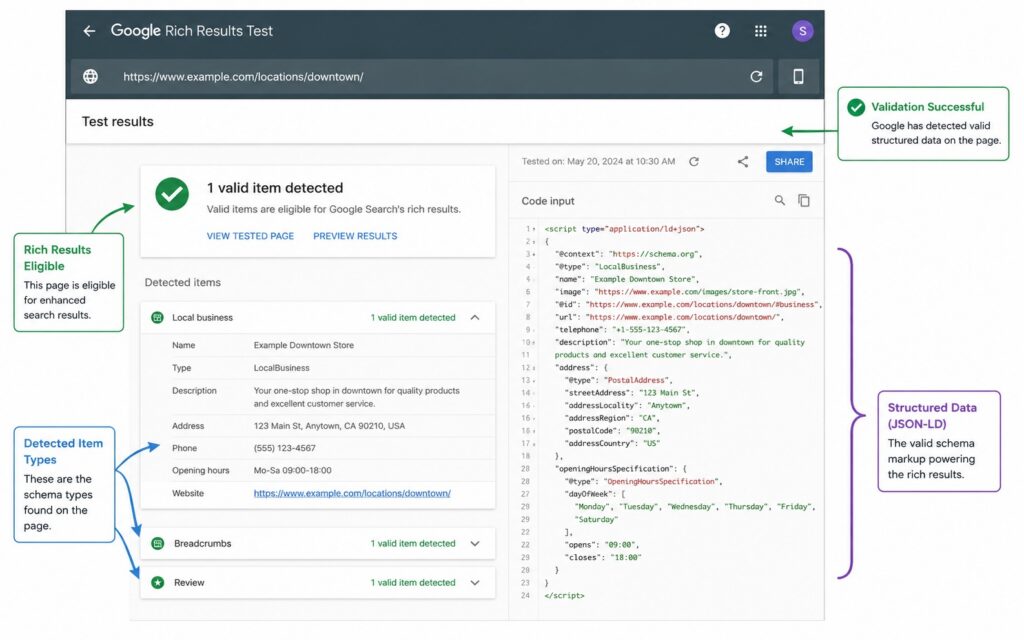Screen dimensions: 1024x640
Task: Click the share network icon
Action: (x=743, y=161)
